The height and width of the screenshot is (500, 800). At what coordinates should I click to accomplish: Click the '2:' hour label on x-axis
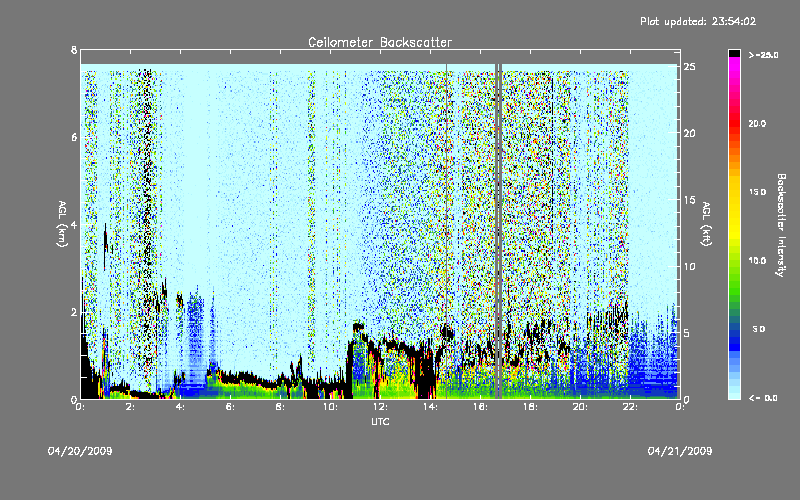(x=130, y=407)
